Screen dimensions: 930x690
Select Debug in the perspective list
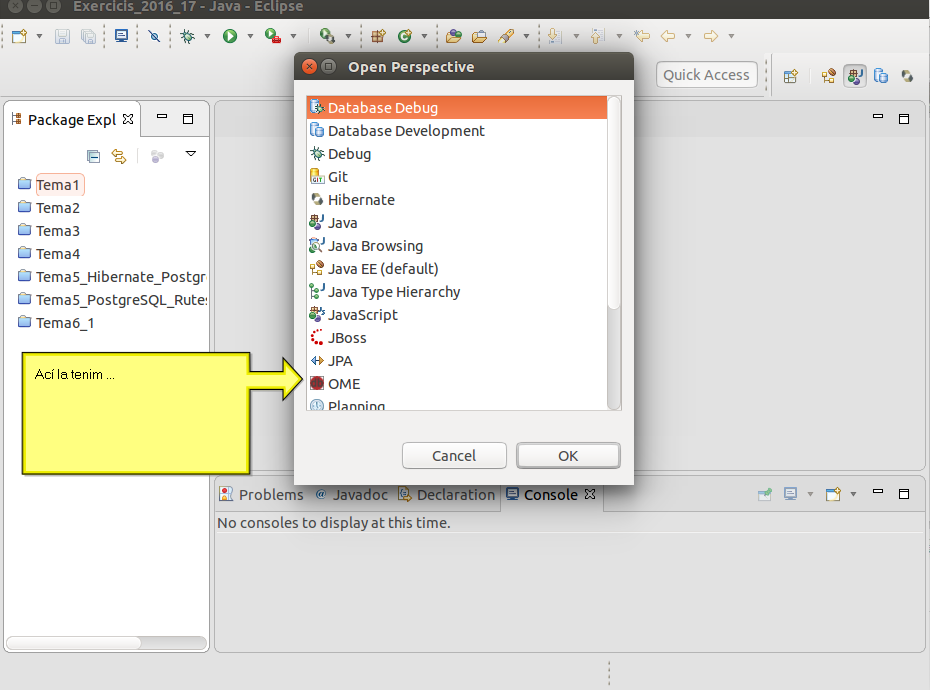pyautogui.click(x=457, y=154)
